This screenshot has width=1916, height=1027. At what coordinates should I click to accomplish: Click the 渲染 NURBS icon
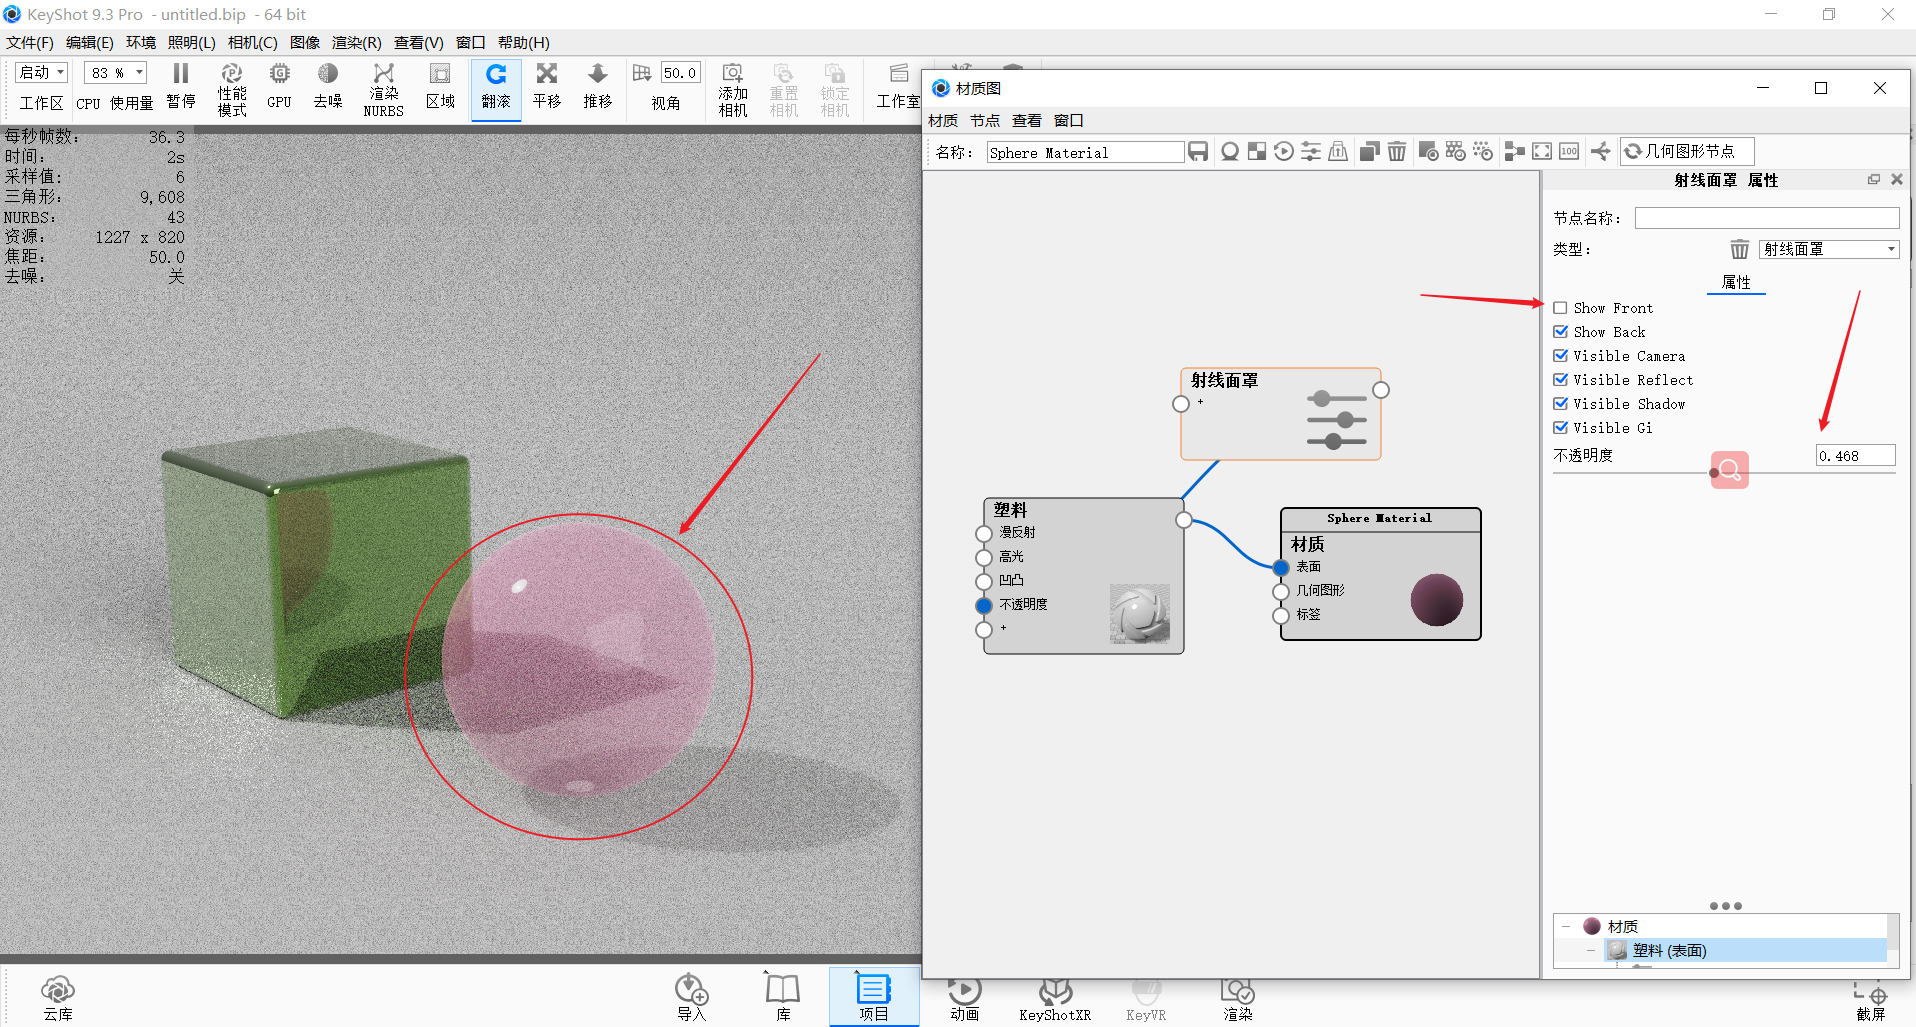coord(384,73)
